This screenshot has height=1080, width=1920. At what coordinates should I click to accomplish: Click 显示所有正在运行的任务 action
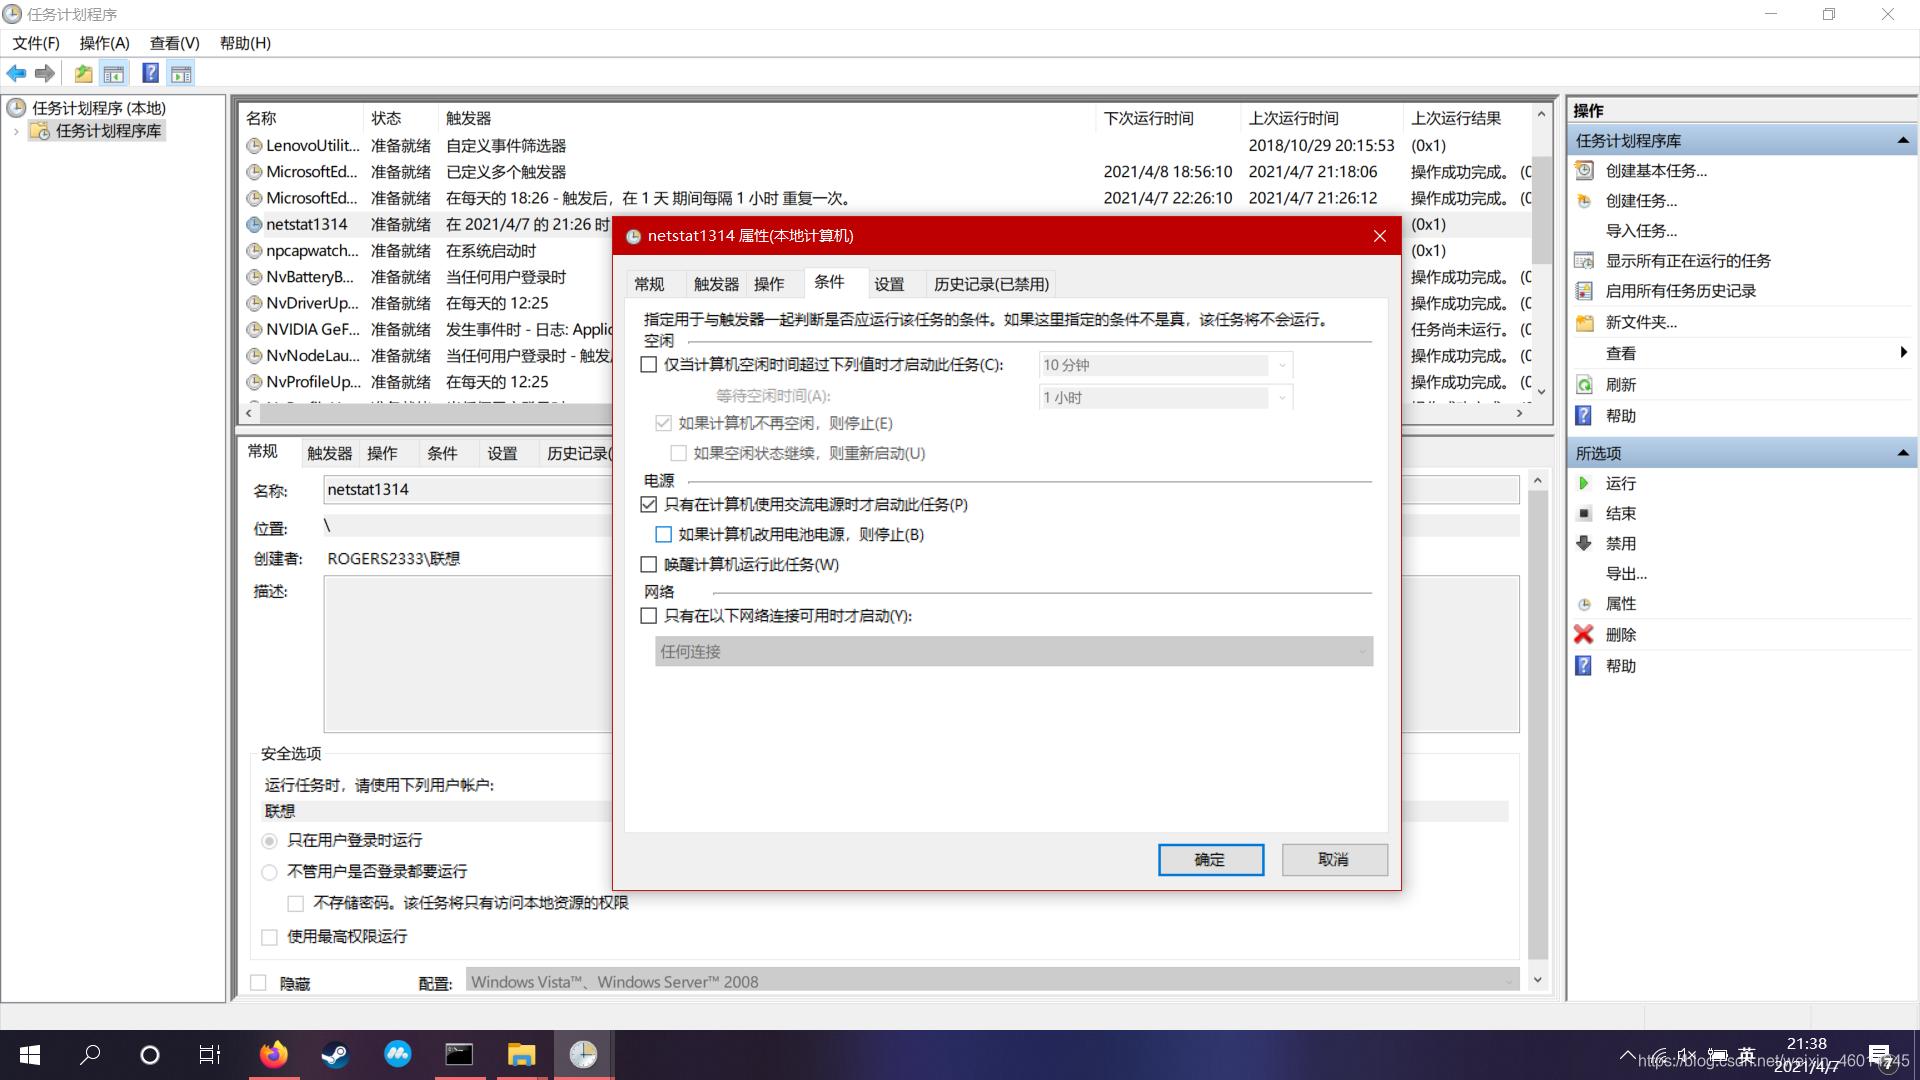click(1688, 261)
